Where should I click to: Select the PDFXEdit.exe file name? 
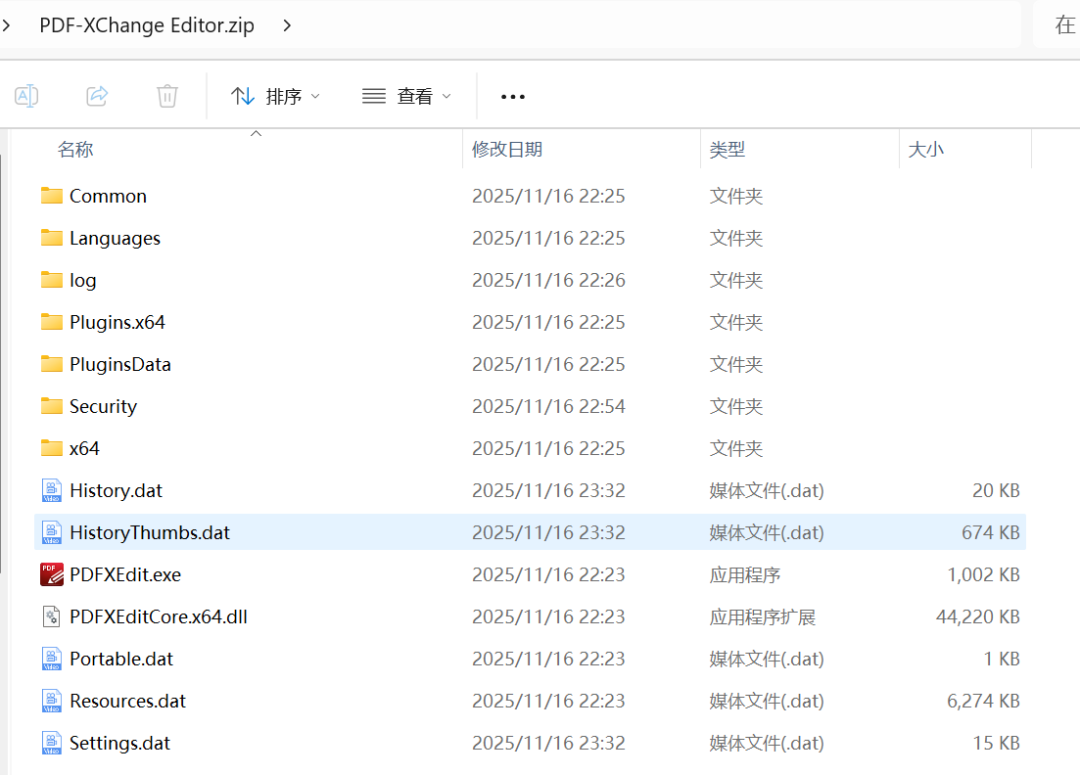(125, 575)
